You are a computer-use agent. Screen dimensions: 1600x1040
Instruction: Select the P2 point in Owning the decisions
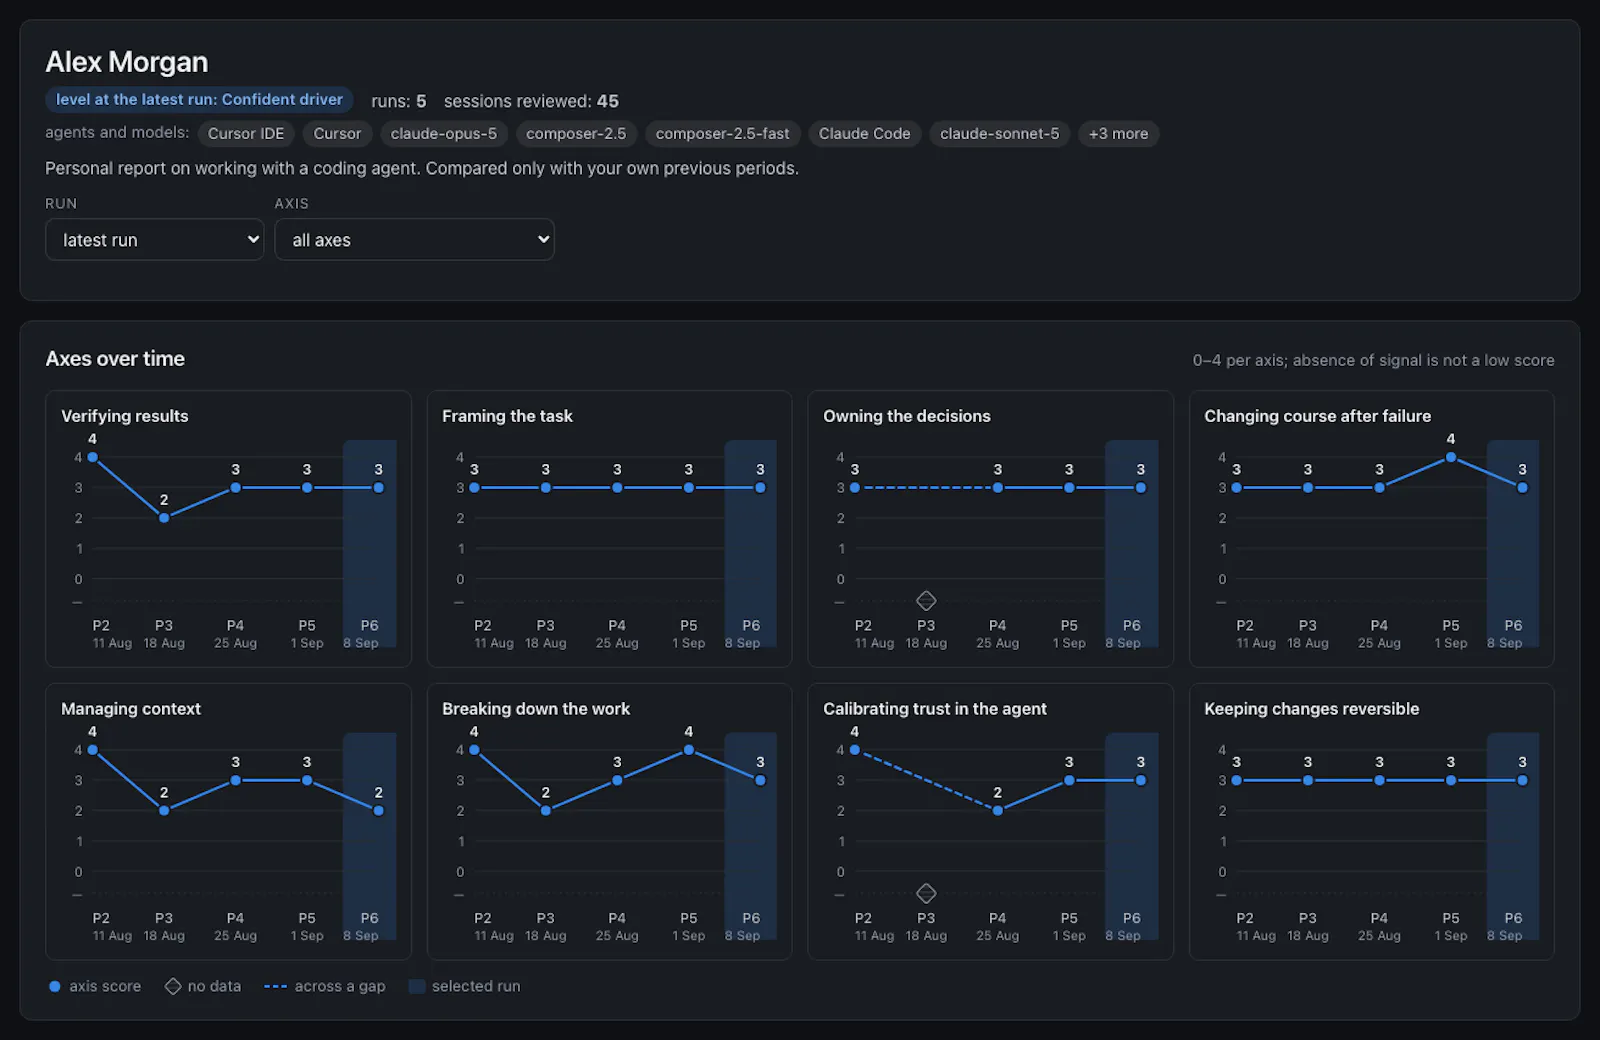[854, 488]
